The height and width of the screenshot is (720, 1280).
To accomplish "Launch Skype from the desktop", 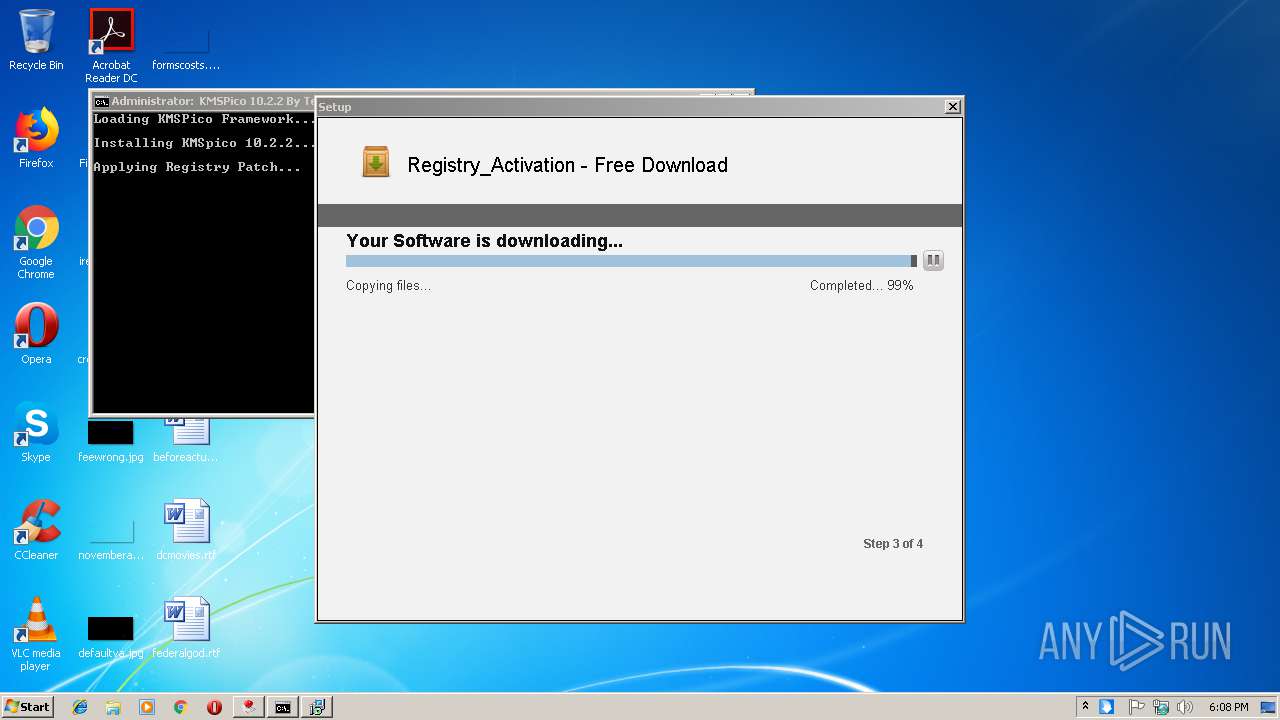I will coord(36,432).
